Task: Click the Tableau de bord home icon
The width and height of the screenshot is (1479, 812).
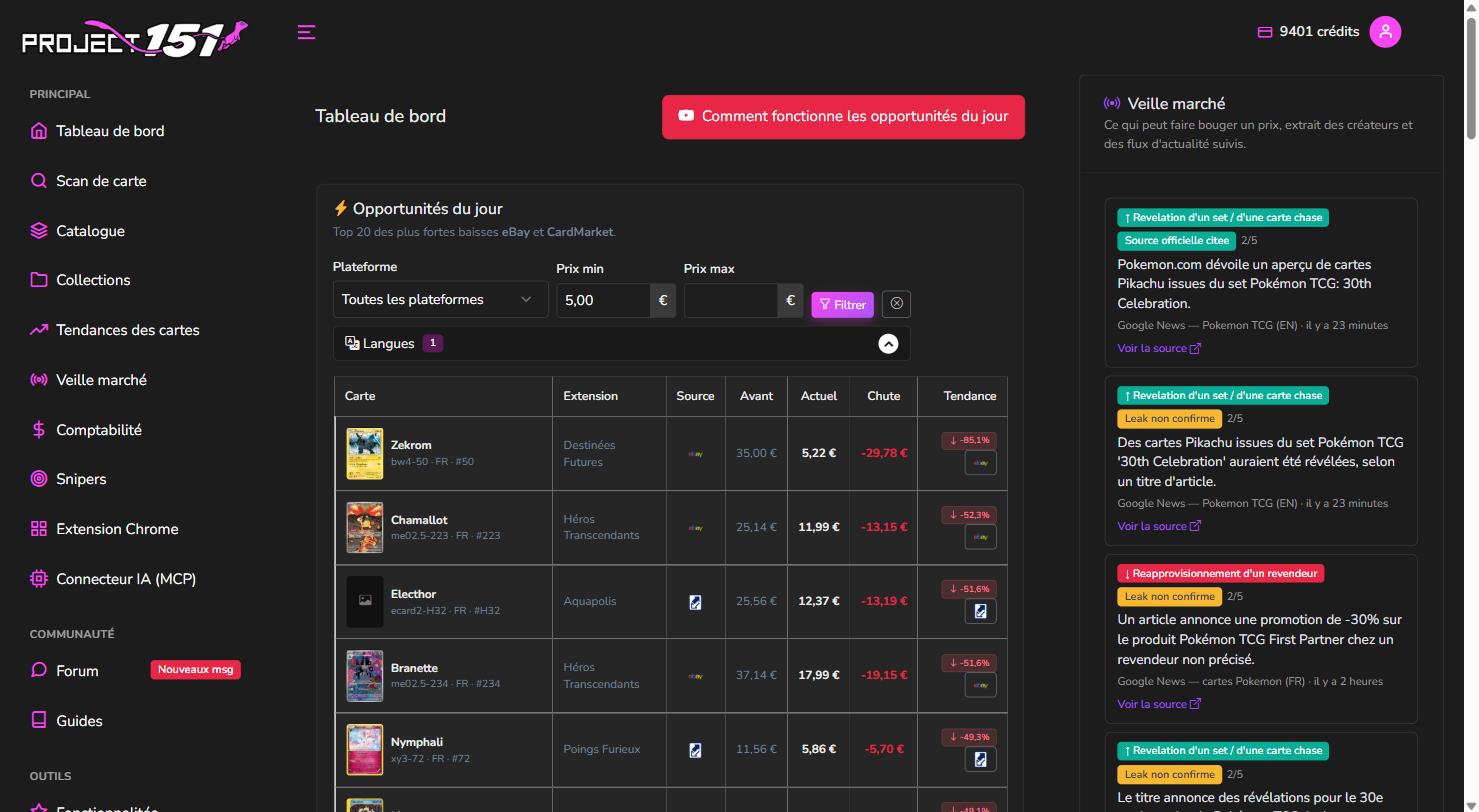Action: click(39, 131)
